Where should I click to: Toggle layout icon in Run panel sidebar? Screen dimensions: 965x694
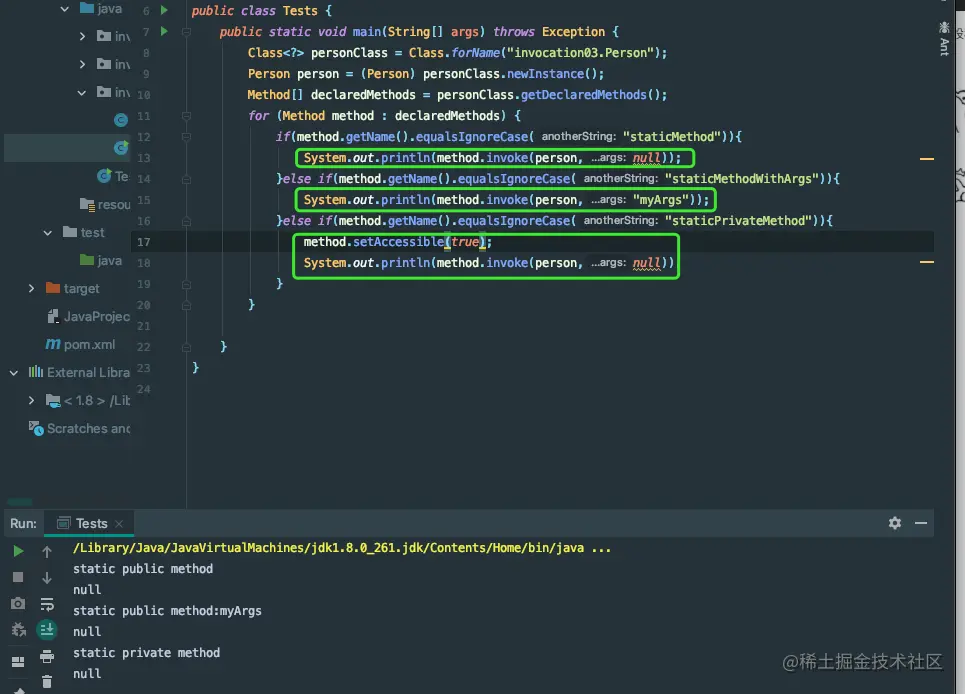coord(18,661)
